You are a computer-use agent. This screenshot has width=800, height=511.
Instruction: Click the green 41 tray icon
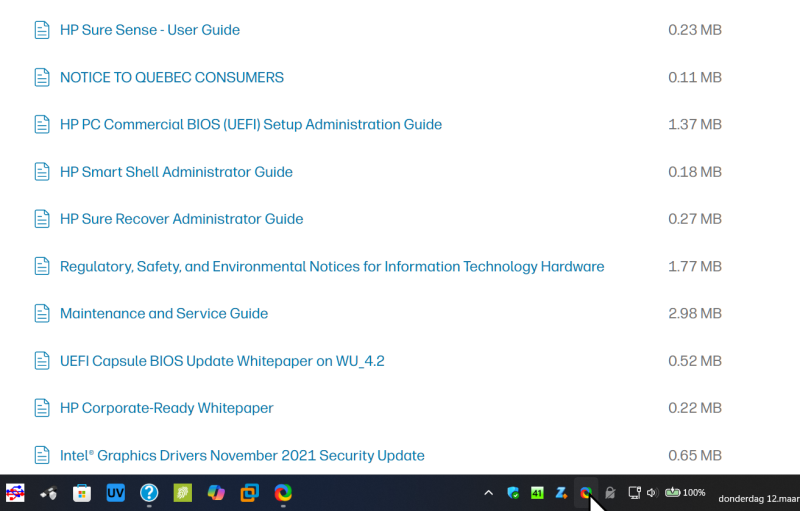[537, 493]
